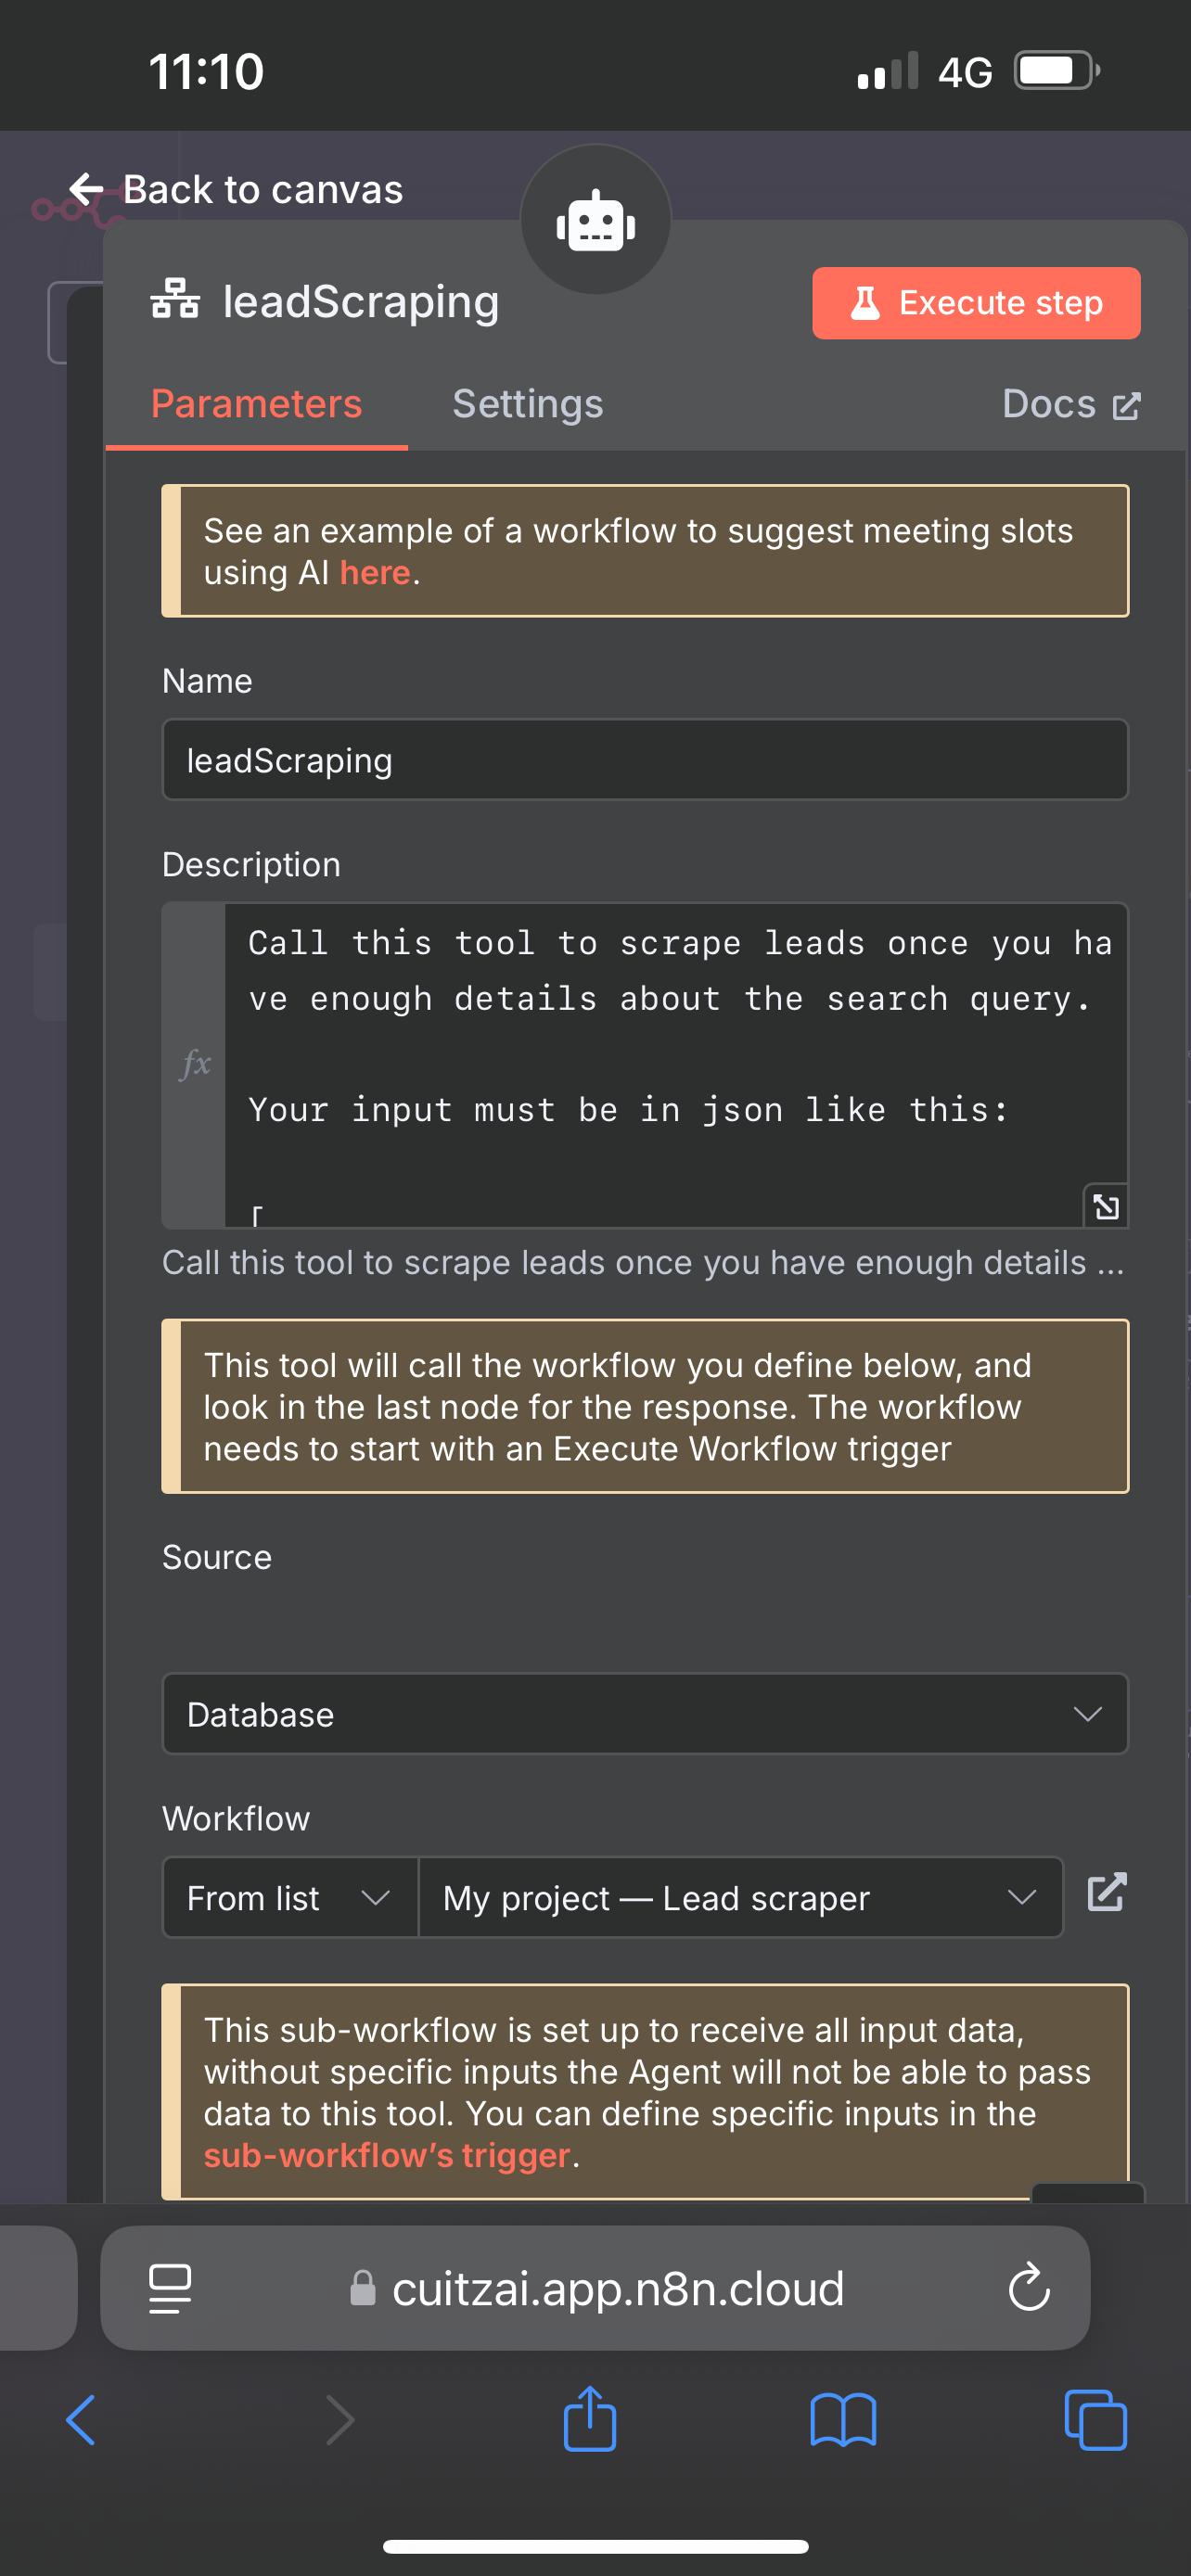Open the Docs arrow-out icon
The width and height of the screenshot is (1191, 2576).
[x=1126, y=406]
